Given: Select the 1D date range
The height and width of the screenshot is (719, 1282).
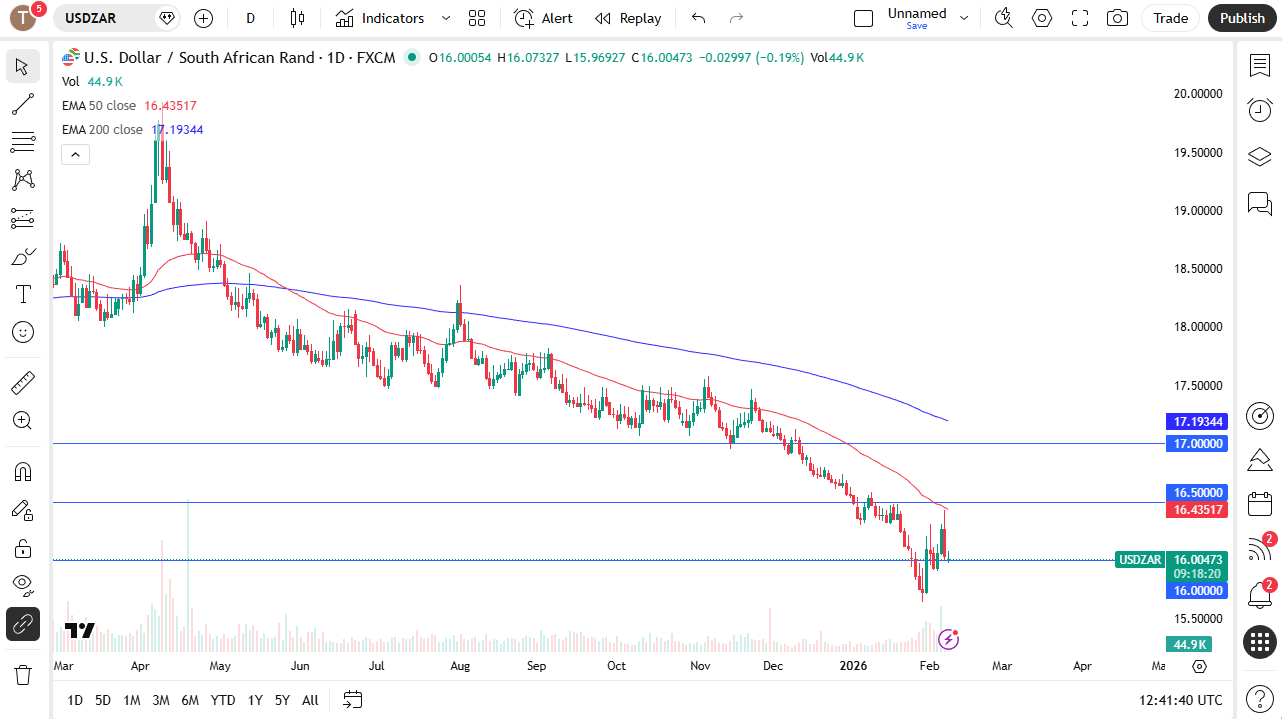Looking at the screenshot, I should pyautogui.click(x=75, y=700).
